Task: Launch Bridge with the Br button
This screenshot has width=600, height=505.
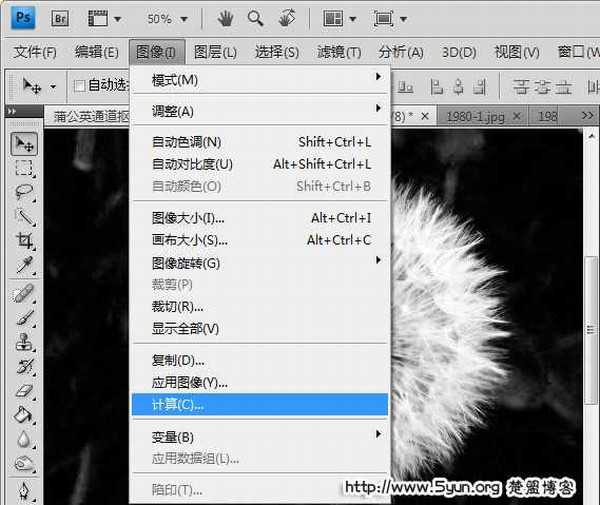Action: [x=60, y=18]
